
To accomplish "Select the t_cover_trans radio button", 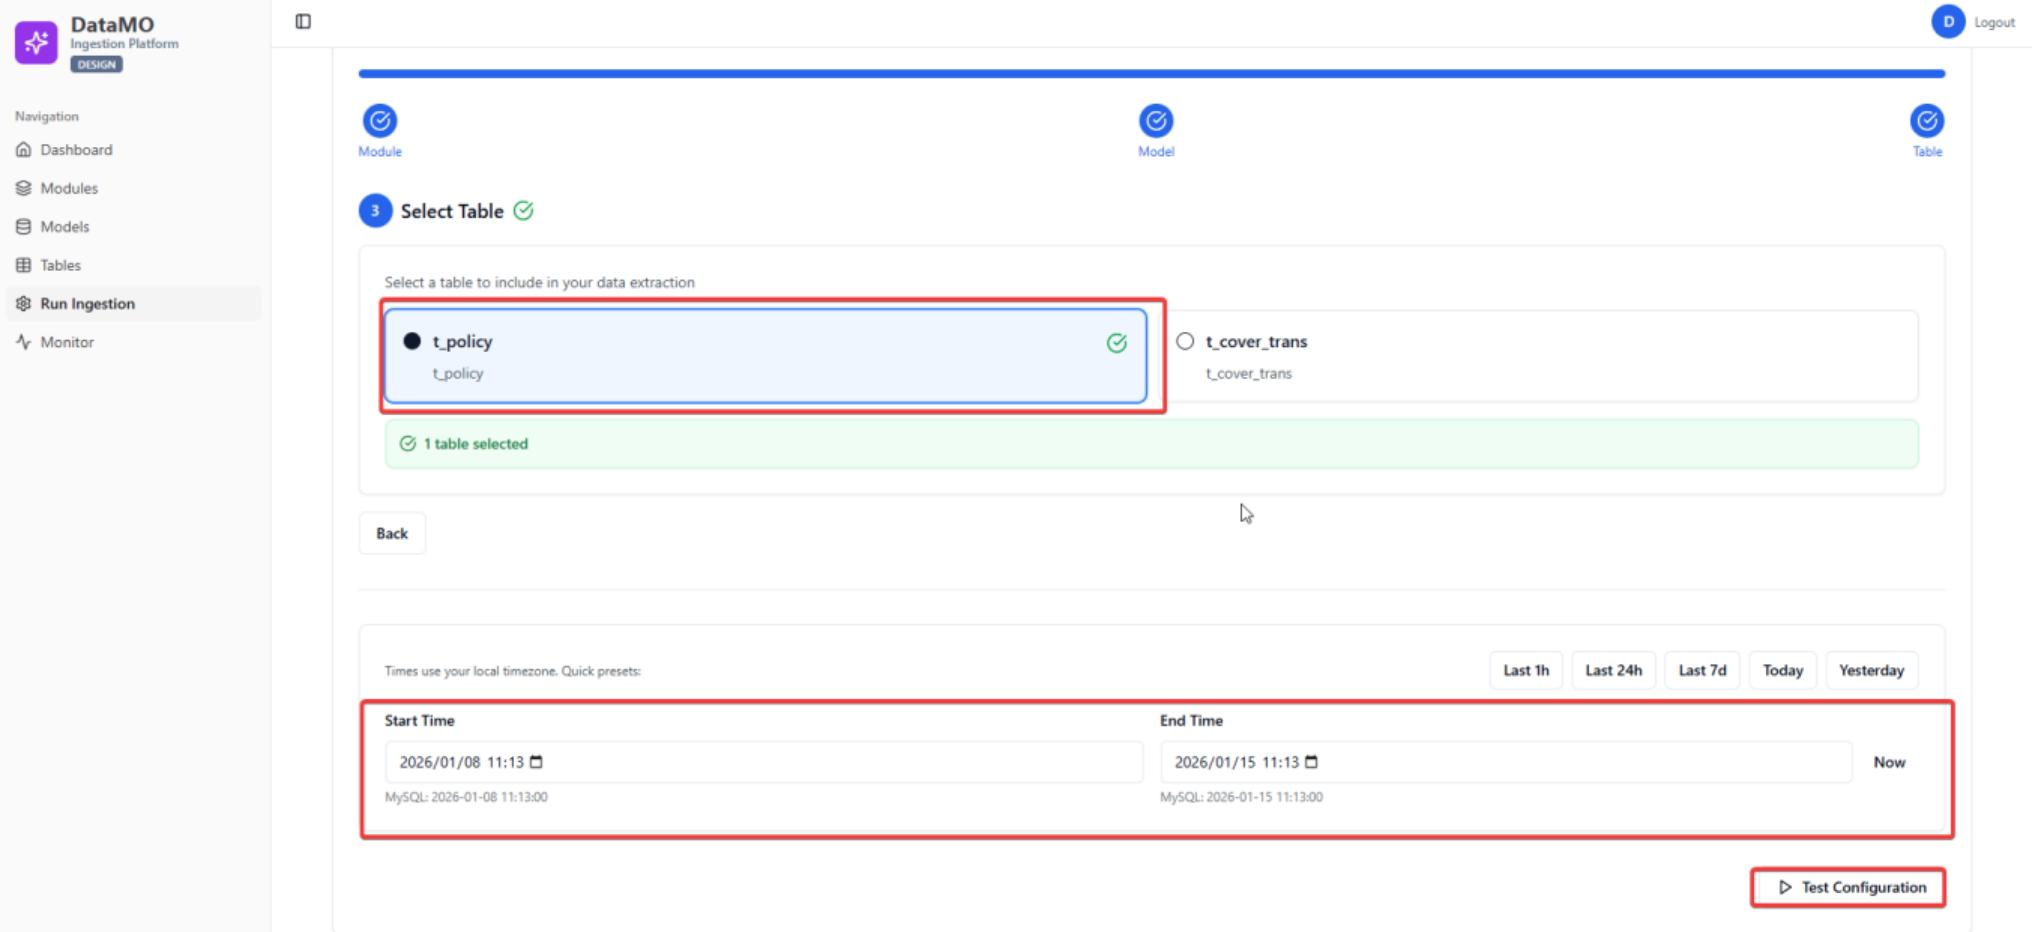I will pos(1185,341).
